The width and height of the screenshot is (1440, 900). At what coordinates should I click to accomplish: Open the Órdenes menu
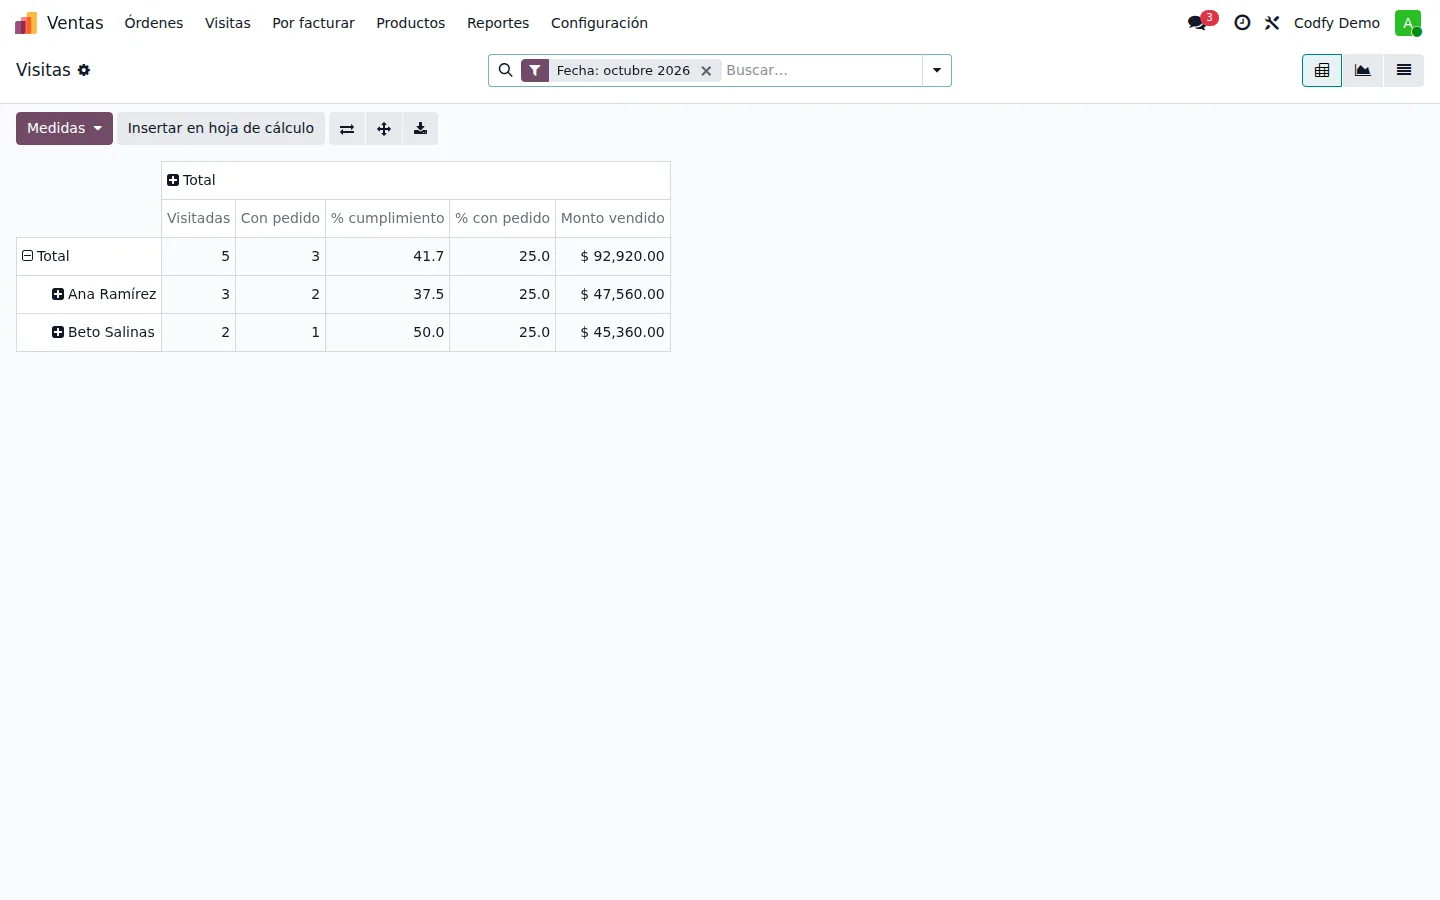coord(154,23)
